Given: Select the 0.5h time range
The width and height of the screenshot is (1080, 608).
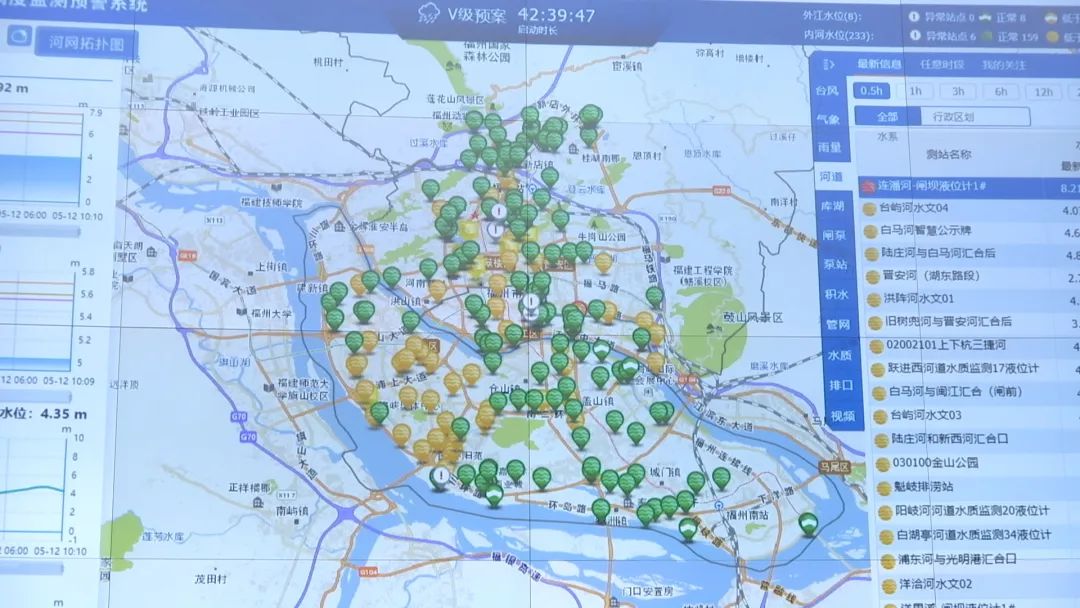Looking at the screenshot, I should [870, 91].
